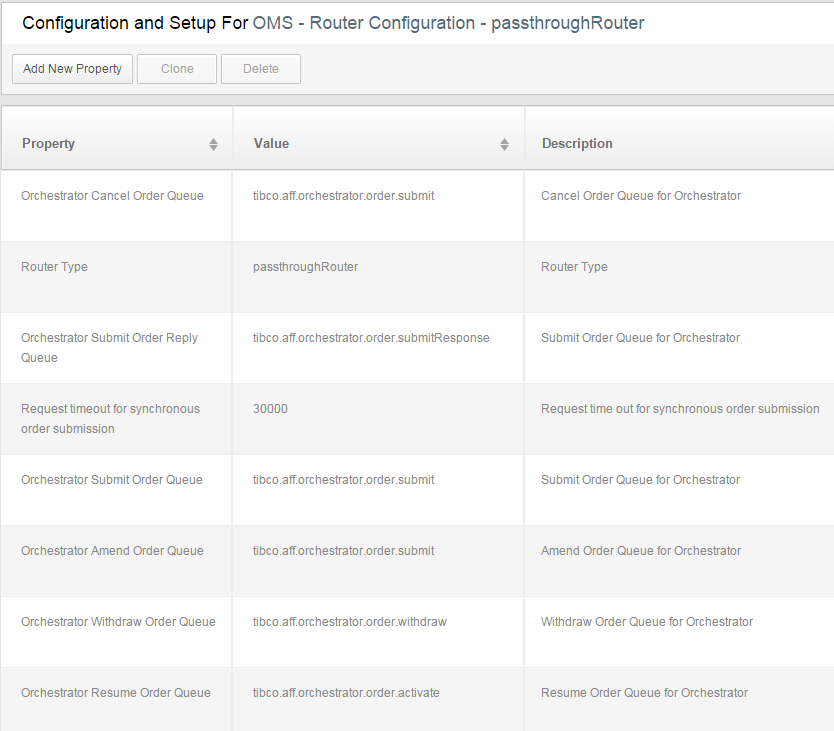Click tibco.aff.orchestrator.order.submitResponse value
Image resolution: width=834 pixels, height=731 pixels.
(371, 338)
